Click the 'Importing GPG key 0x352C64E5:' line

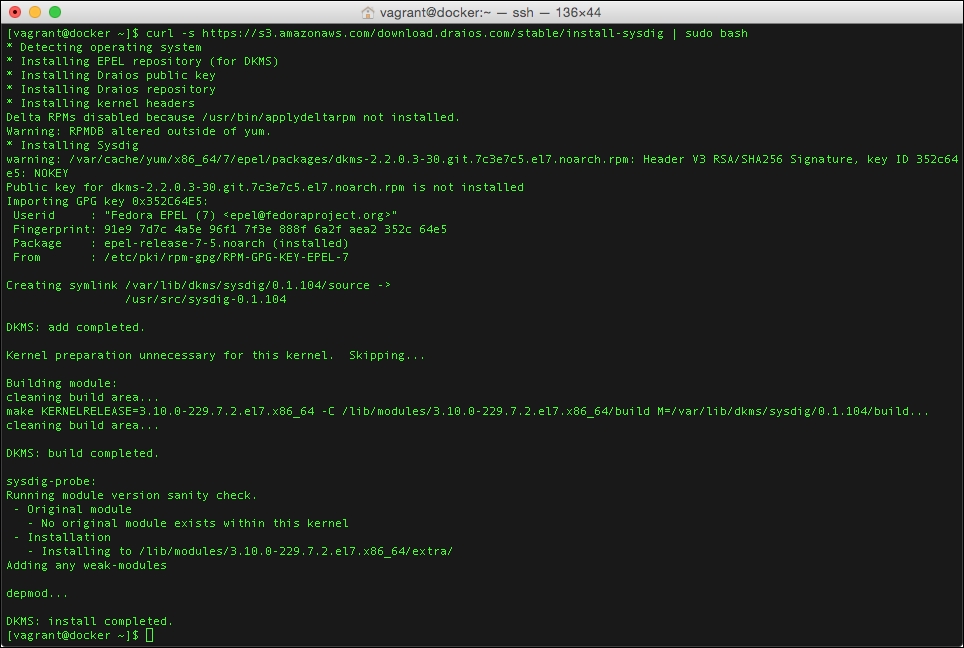click(x=107, y=202)
